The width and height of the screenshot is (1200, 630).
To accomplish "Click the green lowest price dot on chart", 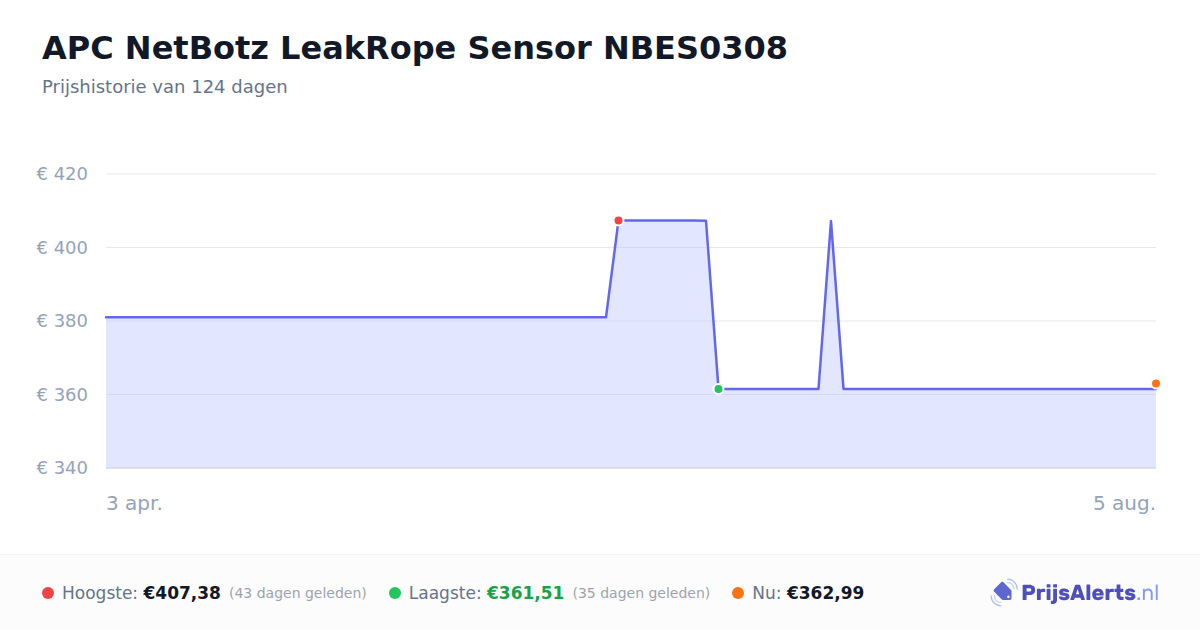I will pyautogui.click(x=718, y=389).
